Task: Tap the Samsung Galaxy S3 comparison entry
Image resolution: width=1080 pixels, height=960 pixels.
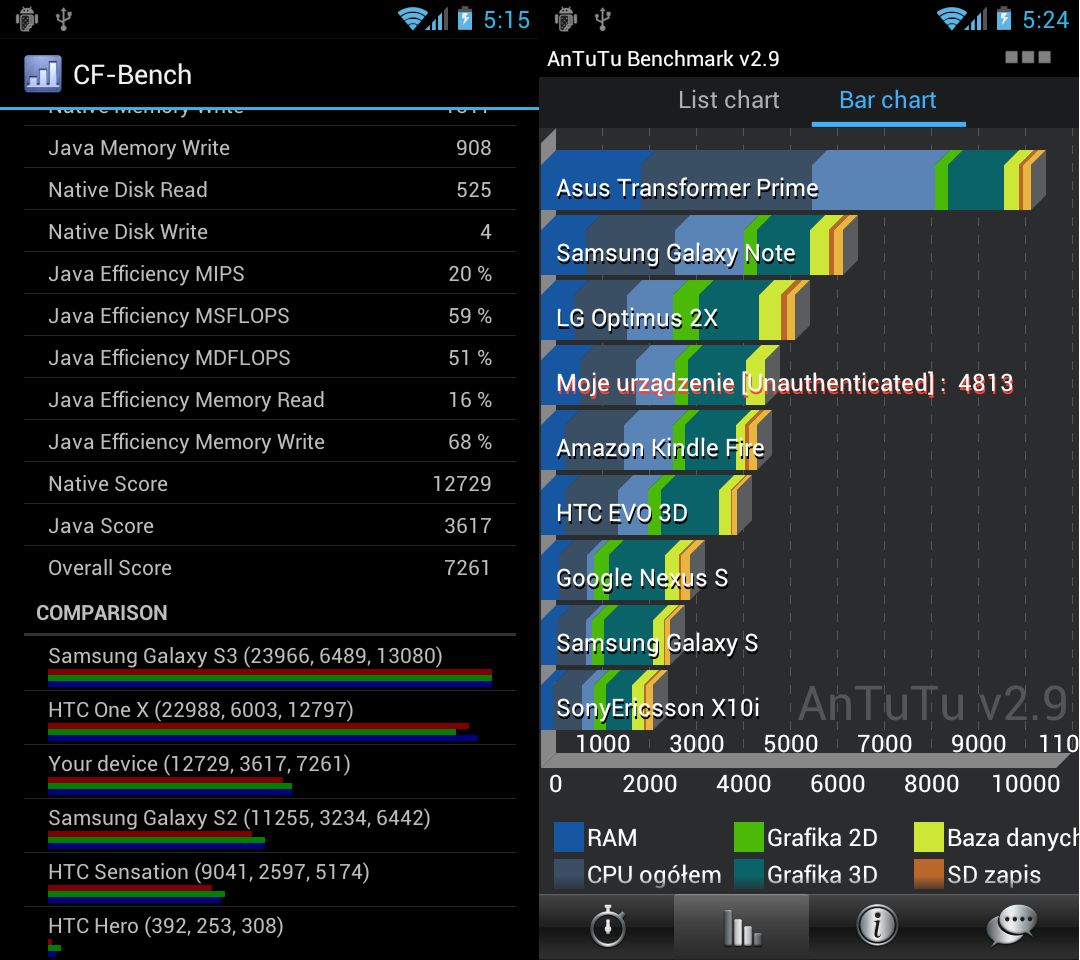Action: click(269, 664)
